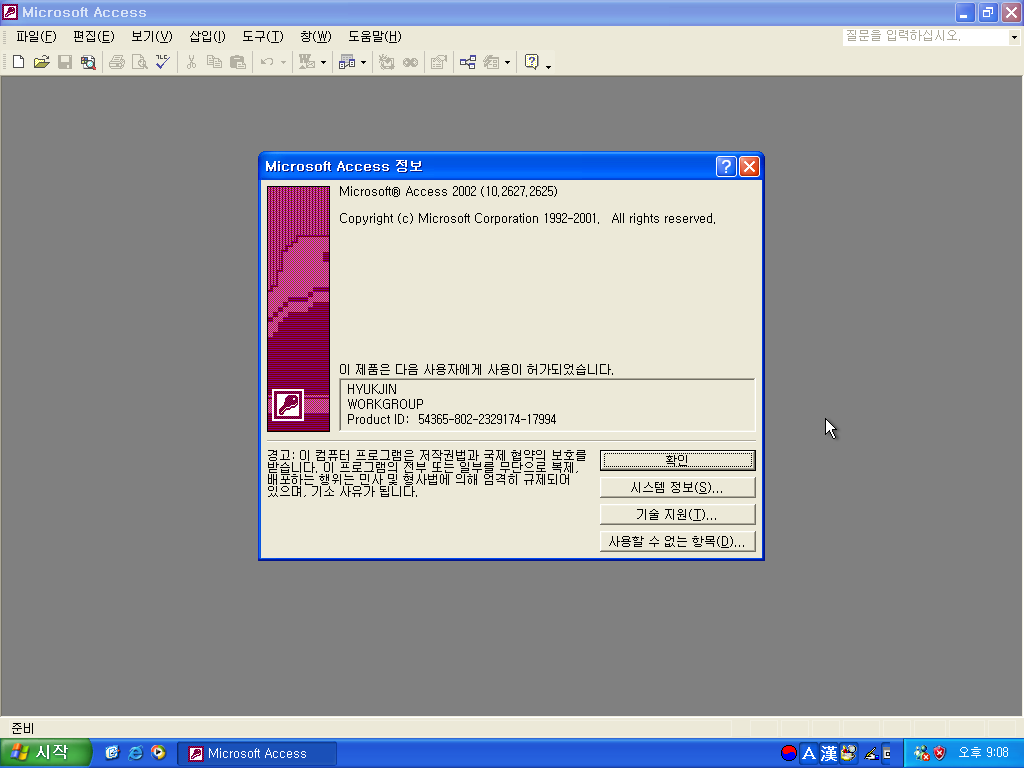Close the Microsoft Access 정보 dialog
Image resolution: width=1024 pixels, height=768 pixels.
(749, 167)
